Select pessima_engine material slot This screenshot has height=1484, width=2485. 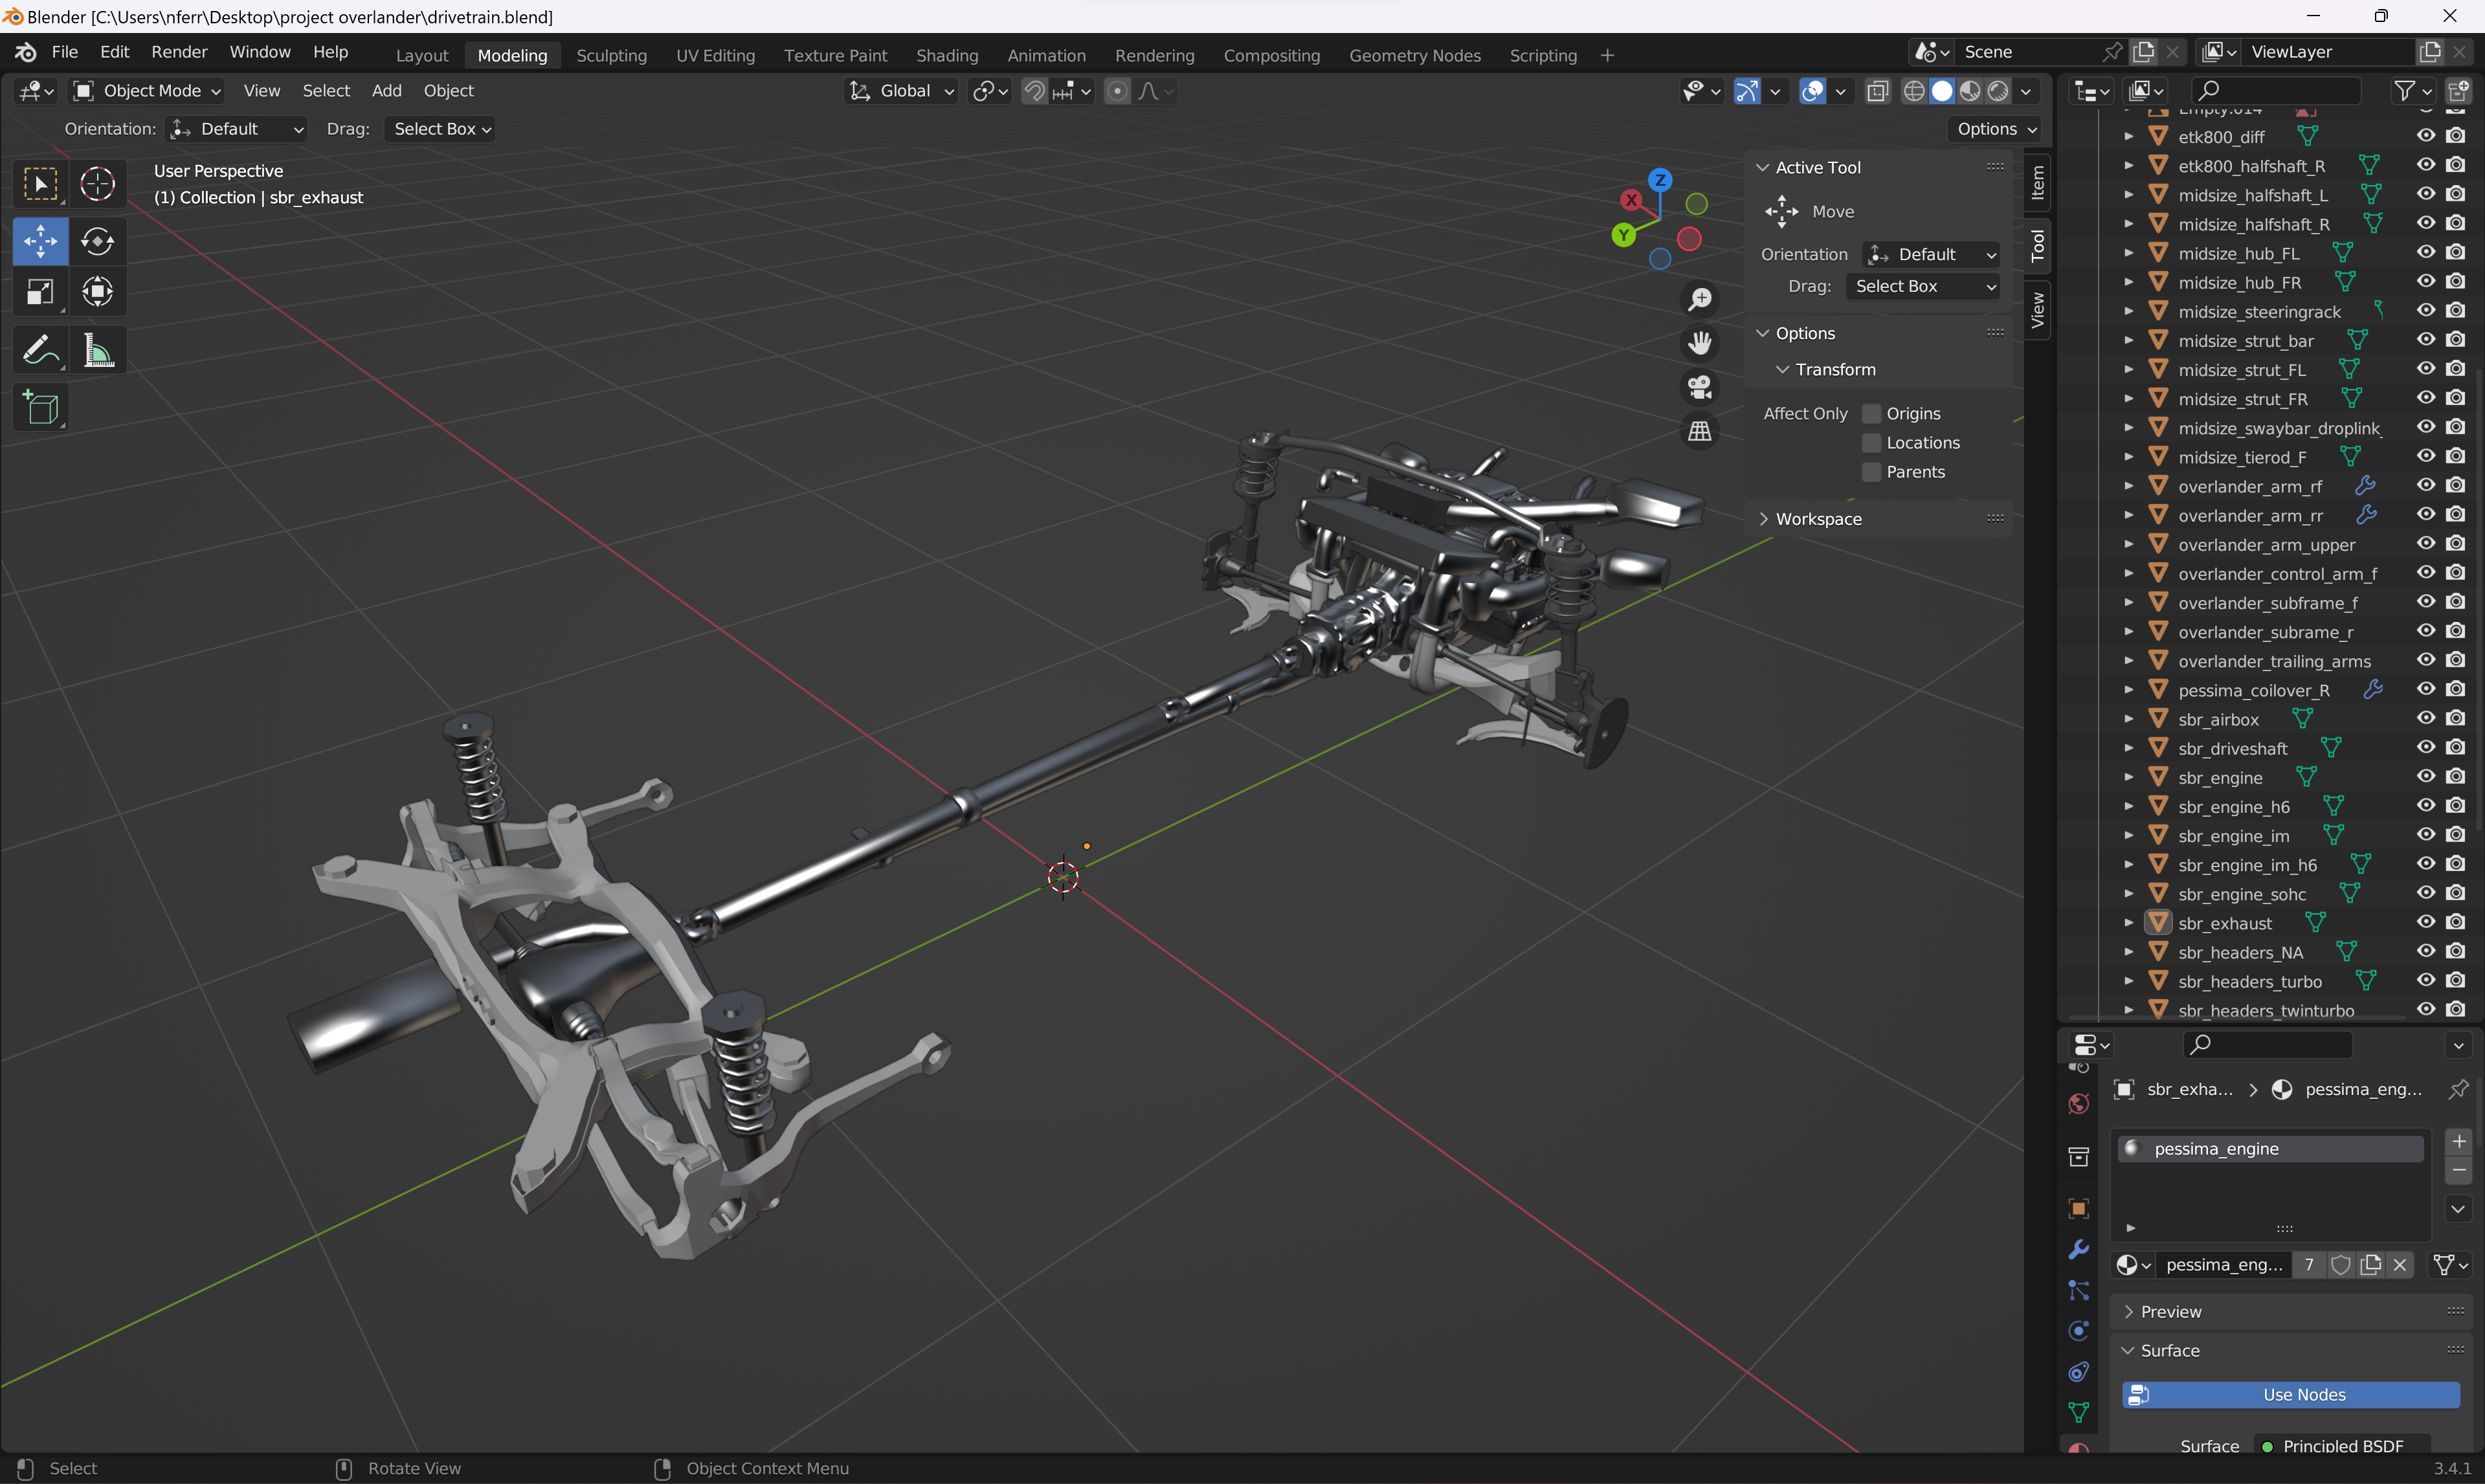(2271, 1149)
